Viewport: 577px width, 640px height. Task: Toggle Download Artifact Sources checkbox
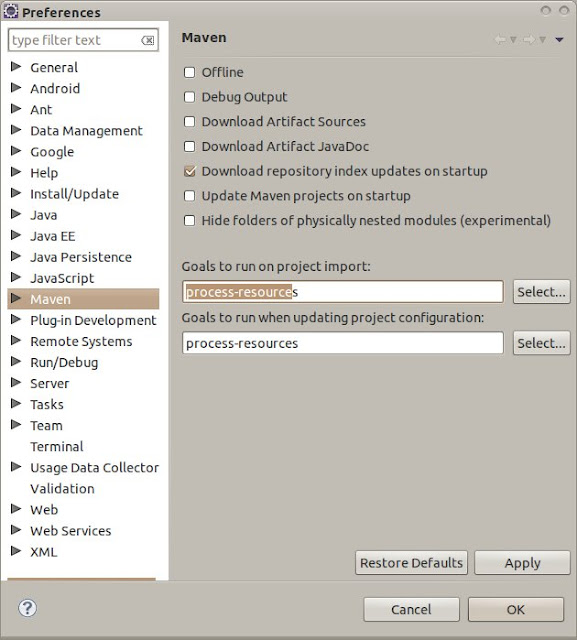point(189,122)
